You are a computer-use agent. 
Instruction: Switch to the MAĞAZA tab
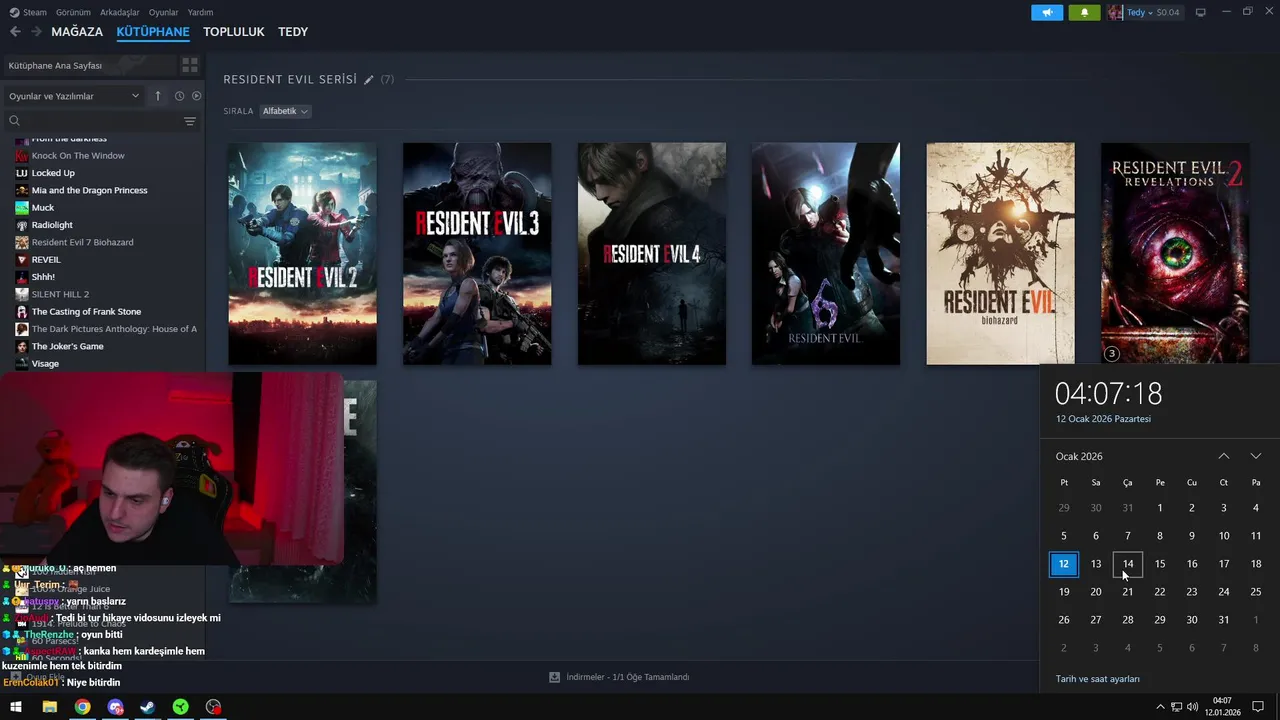click(x=77, y=32)
